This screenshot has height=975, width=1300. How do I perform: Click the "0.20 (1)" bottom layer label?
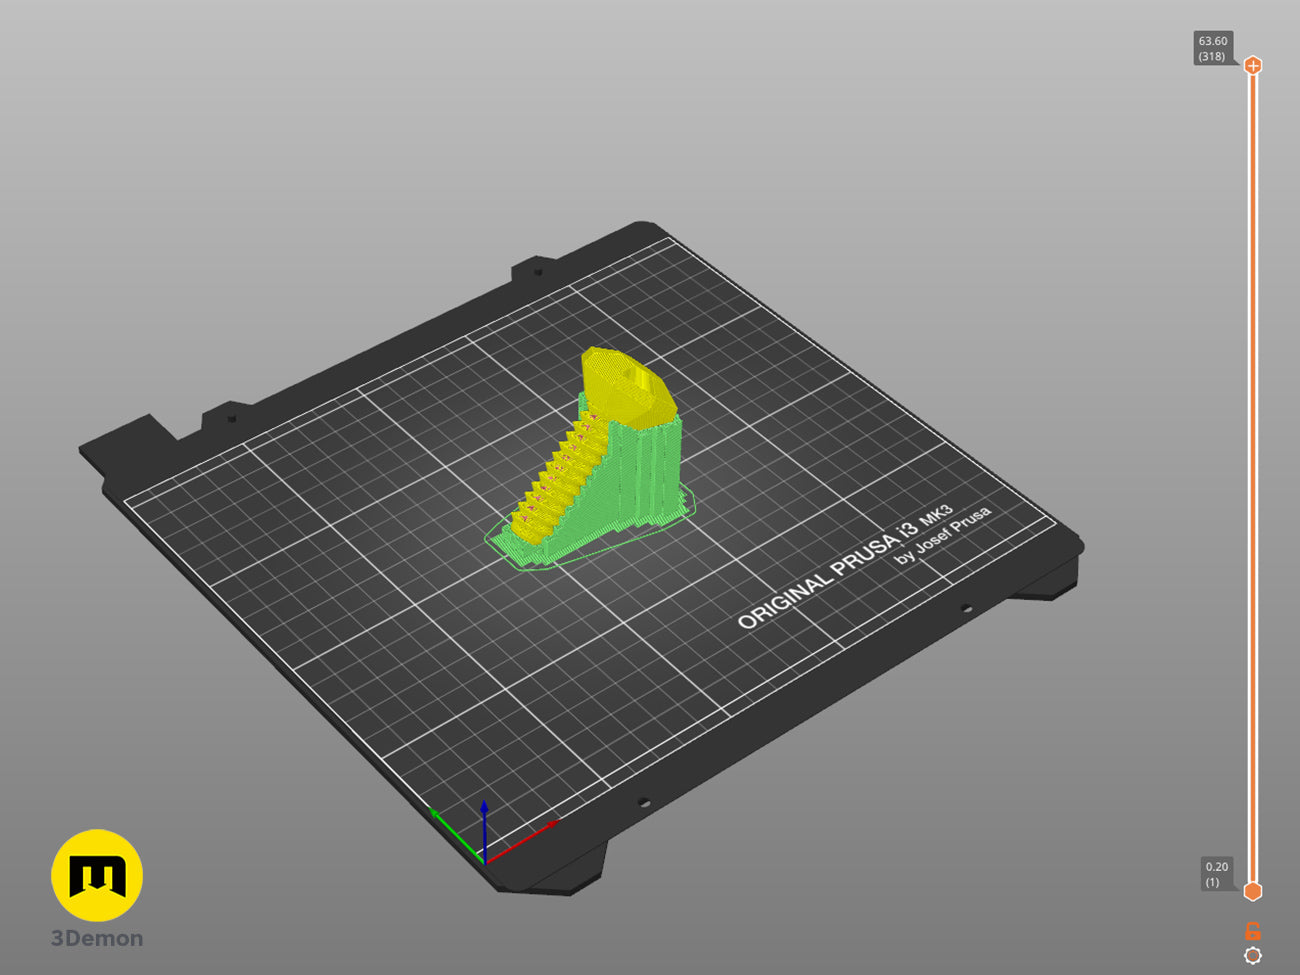(x=1216, y=874)
